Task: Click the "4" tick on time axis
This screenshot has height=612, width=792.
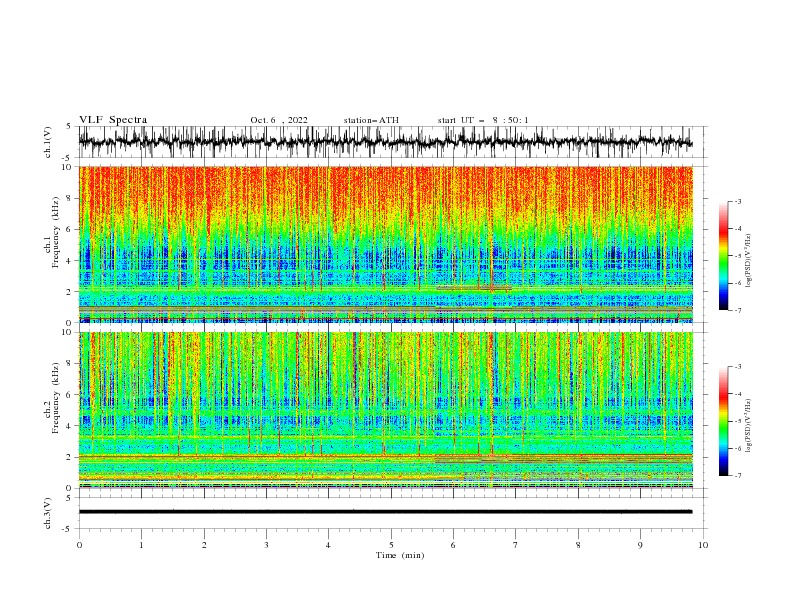Action: tap(329, 545)
